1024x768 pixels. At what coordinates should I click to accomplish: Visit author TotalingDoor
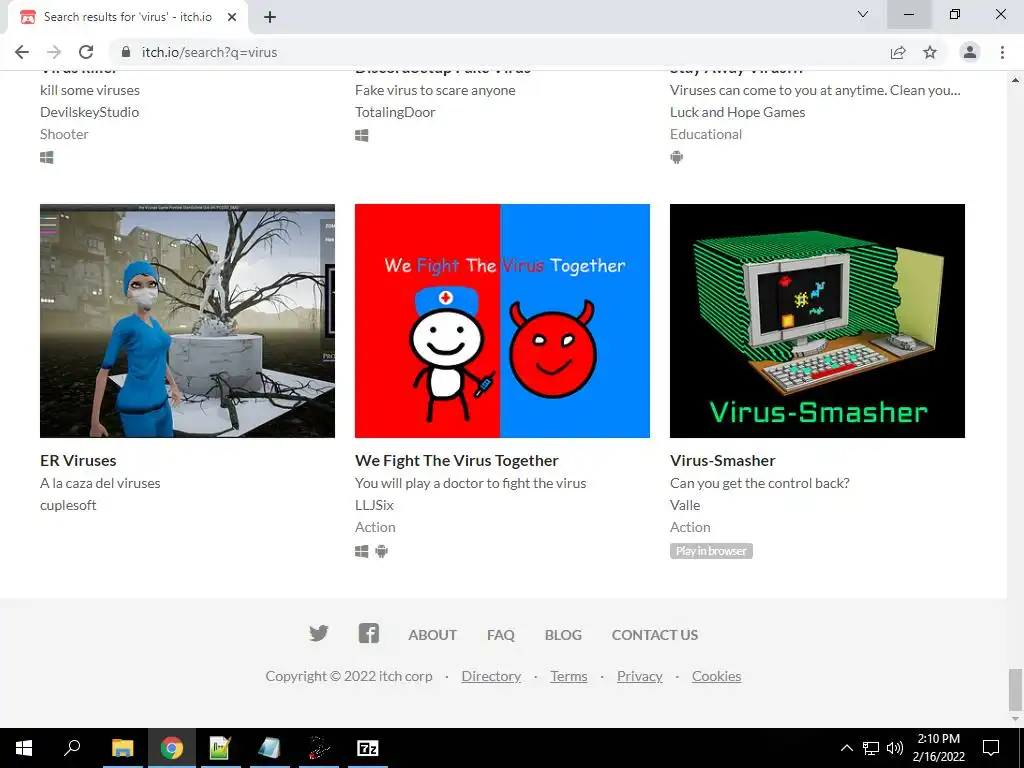pyautogui.click(x=395, y=112)
